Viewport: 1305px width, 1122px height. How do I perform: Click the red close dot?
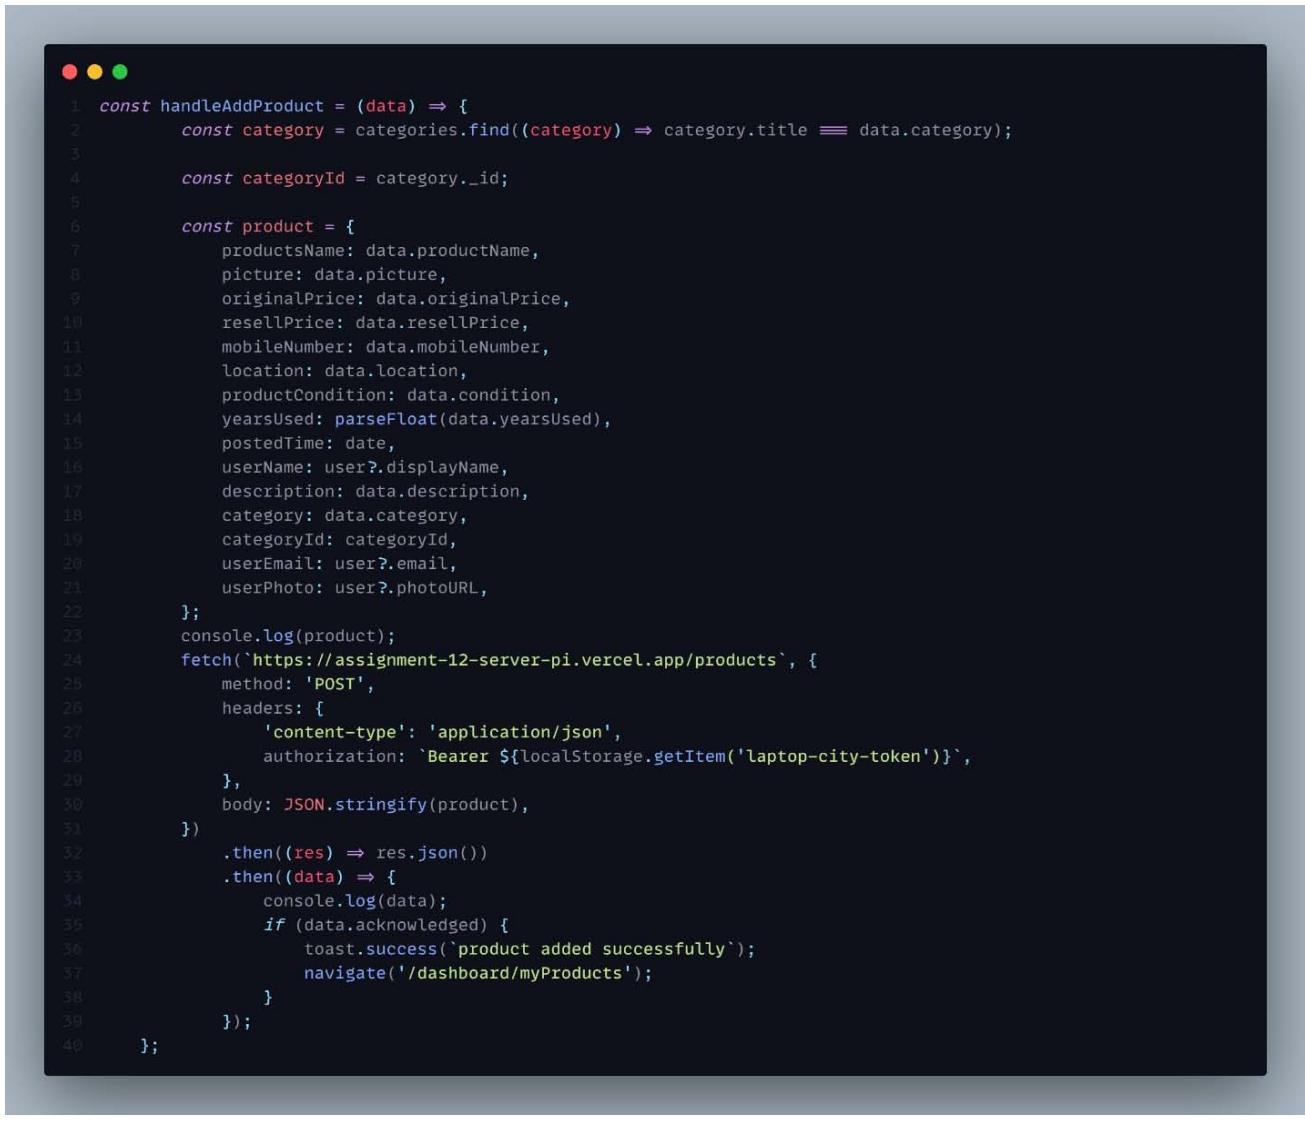[x=69, y=72]
